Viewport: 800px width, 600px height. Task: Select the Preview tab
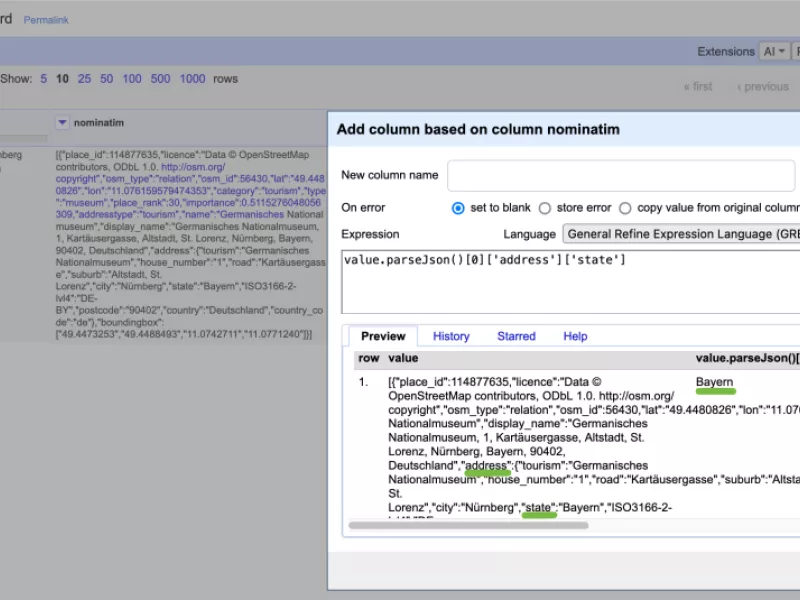pyautogui.click(x=382, y=336)
